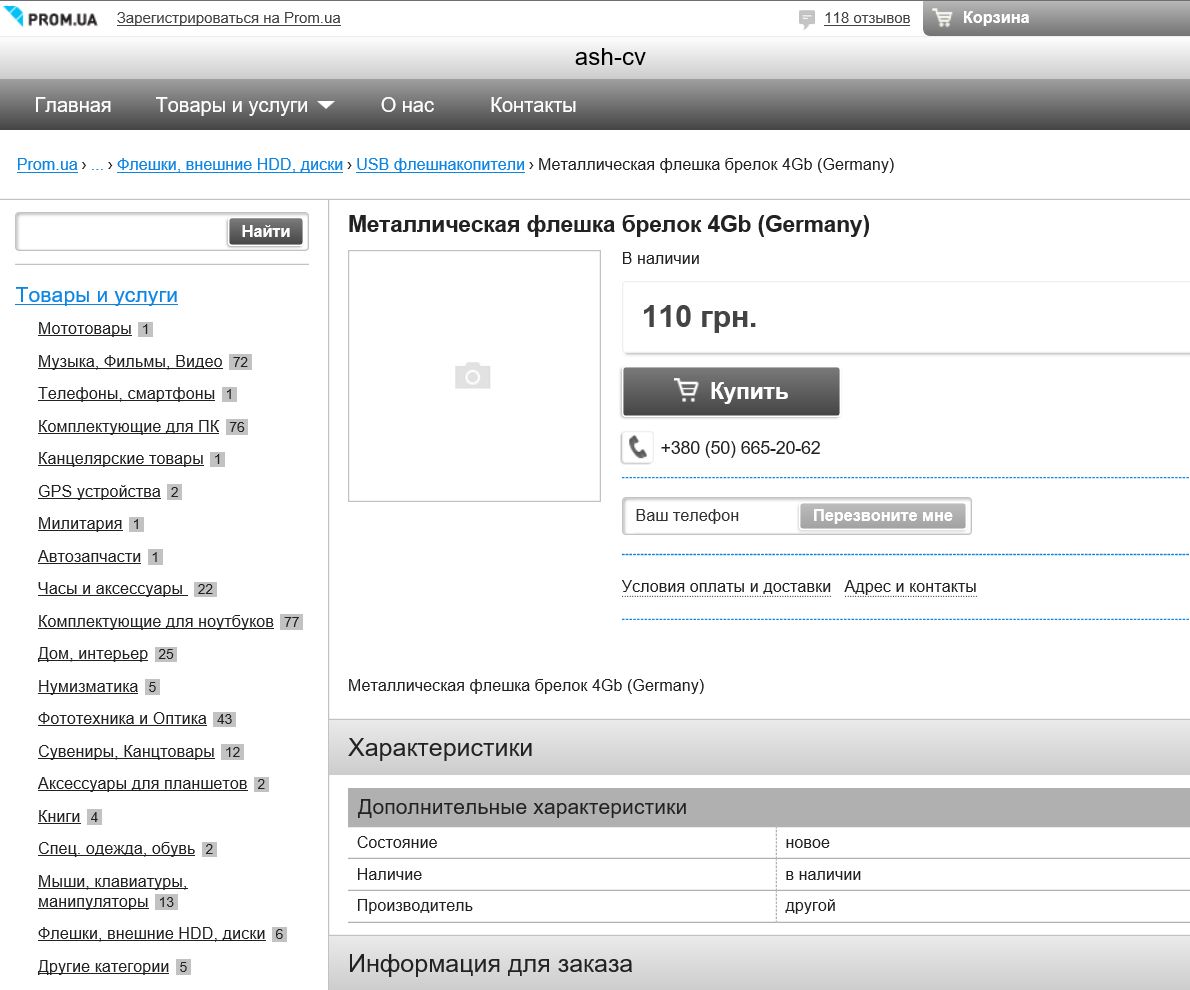This screenshot has width=1190, height=990.
Task: Go to the О нас page
Action: point(407,105)
